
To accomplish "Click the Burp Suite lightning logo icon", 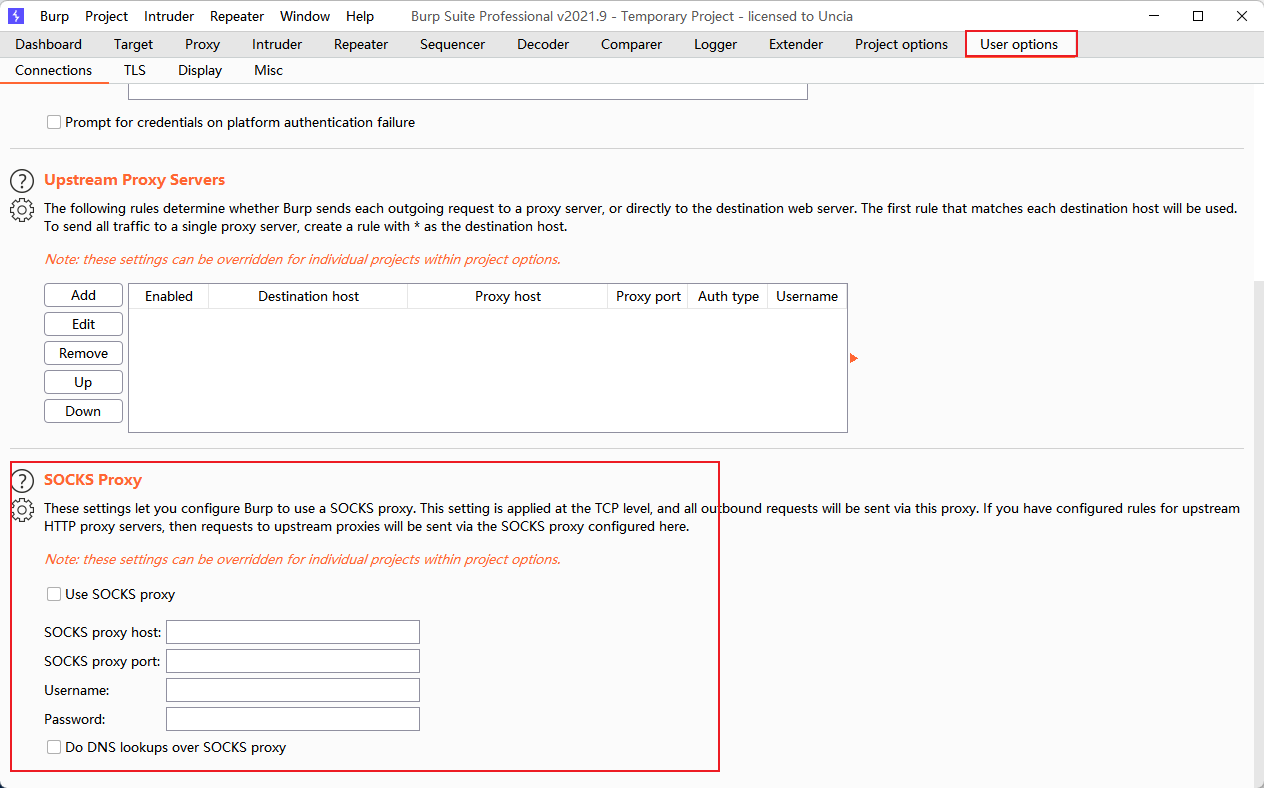I will click(x=16, y=16).
